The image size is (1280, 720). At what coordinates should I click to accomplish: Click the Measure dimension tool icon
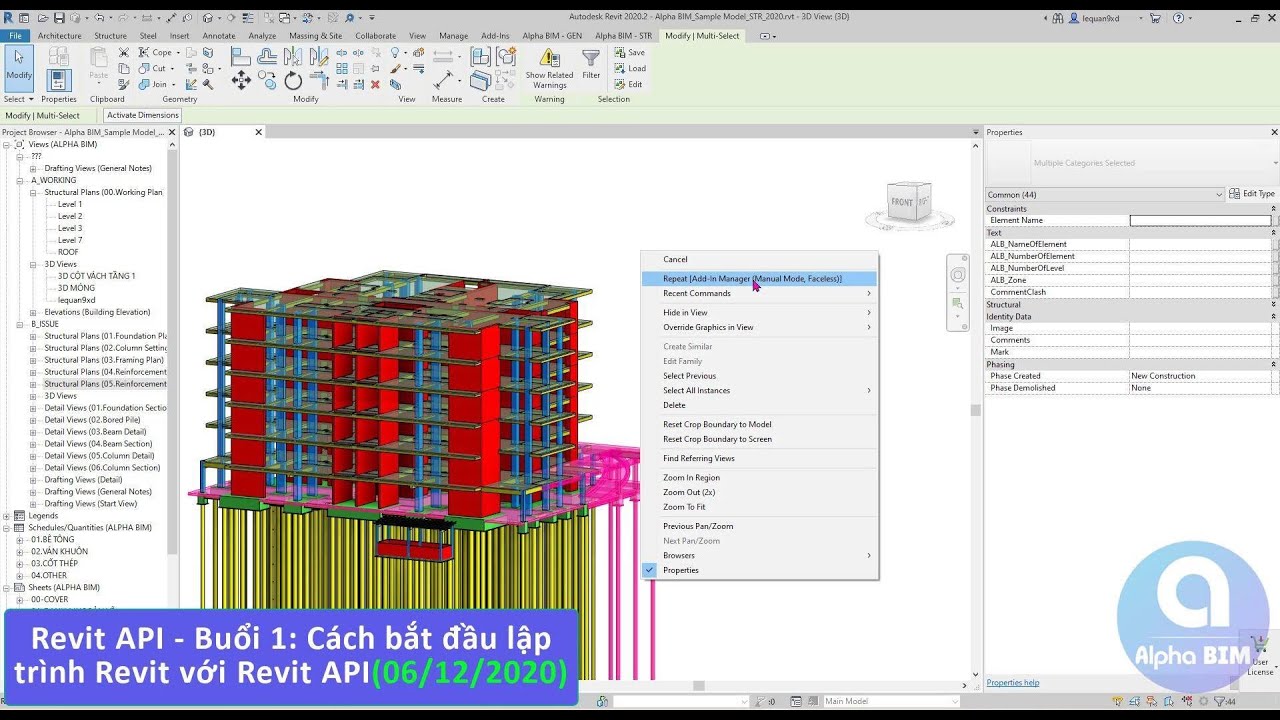[444, 81]
